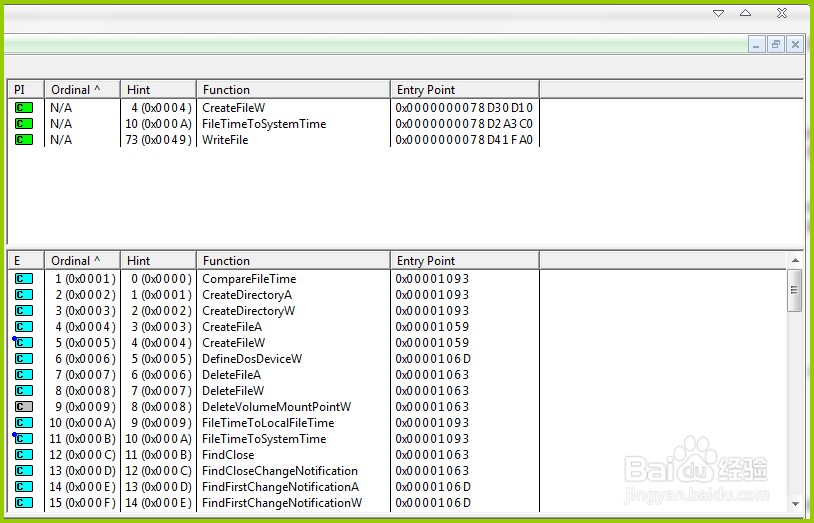Sort imports by Ordinal column header
This screenshot has height=523, width=814.
tap(83, 89)
